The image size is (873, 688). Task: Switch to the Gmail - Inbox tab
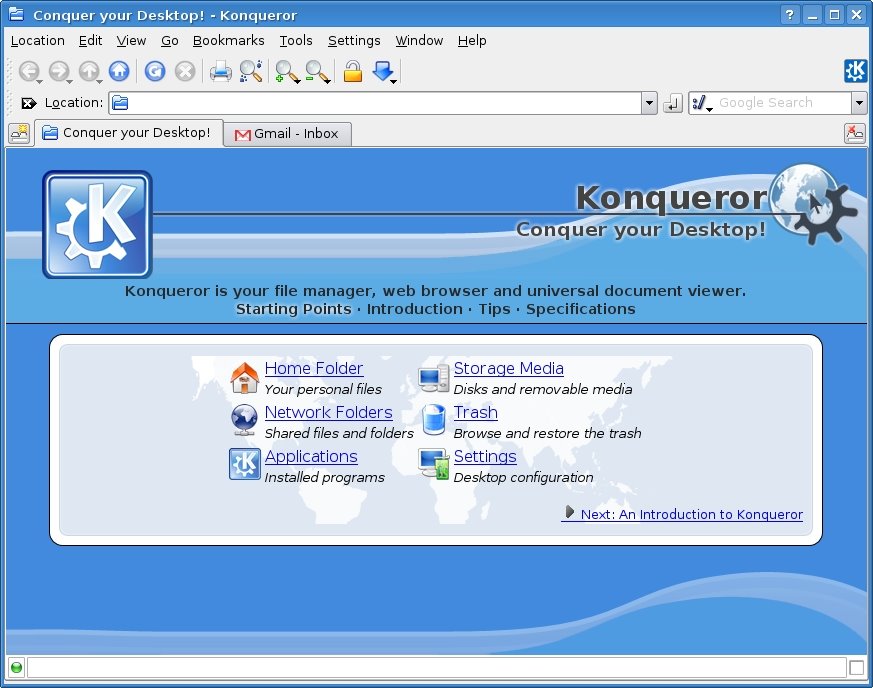287,134
